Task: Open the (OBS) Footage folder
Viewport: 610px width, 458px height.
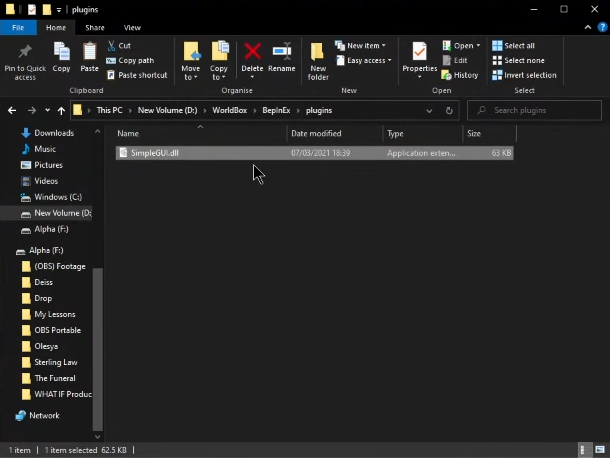Action: tap(54, 266)
